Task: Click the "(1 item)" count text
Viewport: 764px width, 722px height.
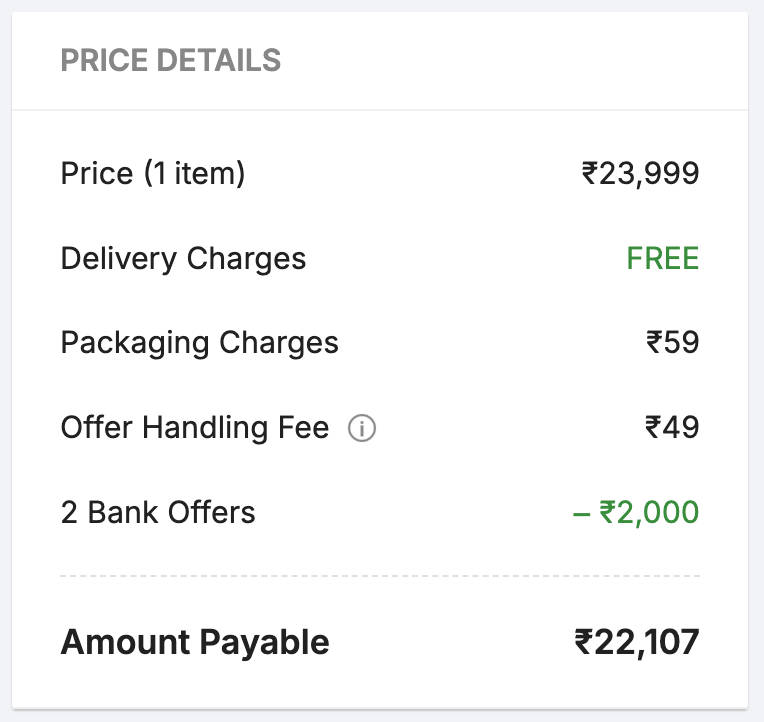Action: (194, 174)
